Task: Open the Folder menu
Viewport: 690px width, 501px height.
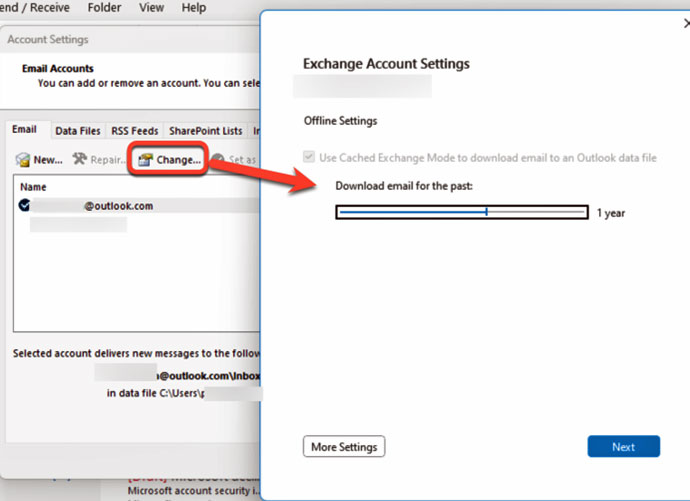Action: point(104,7)
